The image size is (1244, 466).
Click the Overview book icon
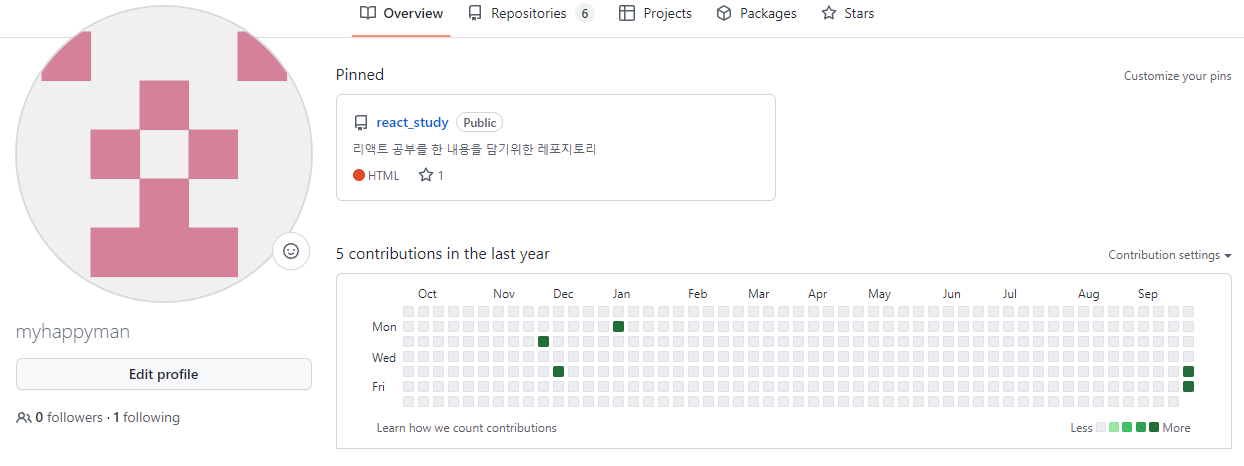click(368, 13)
